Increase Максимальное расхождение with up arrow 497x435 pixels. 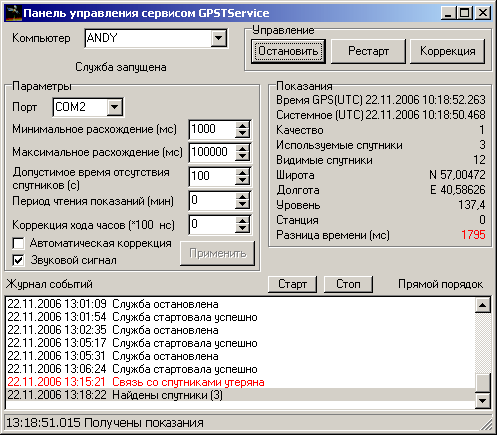pyautogui.click(x=242, y=149)
